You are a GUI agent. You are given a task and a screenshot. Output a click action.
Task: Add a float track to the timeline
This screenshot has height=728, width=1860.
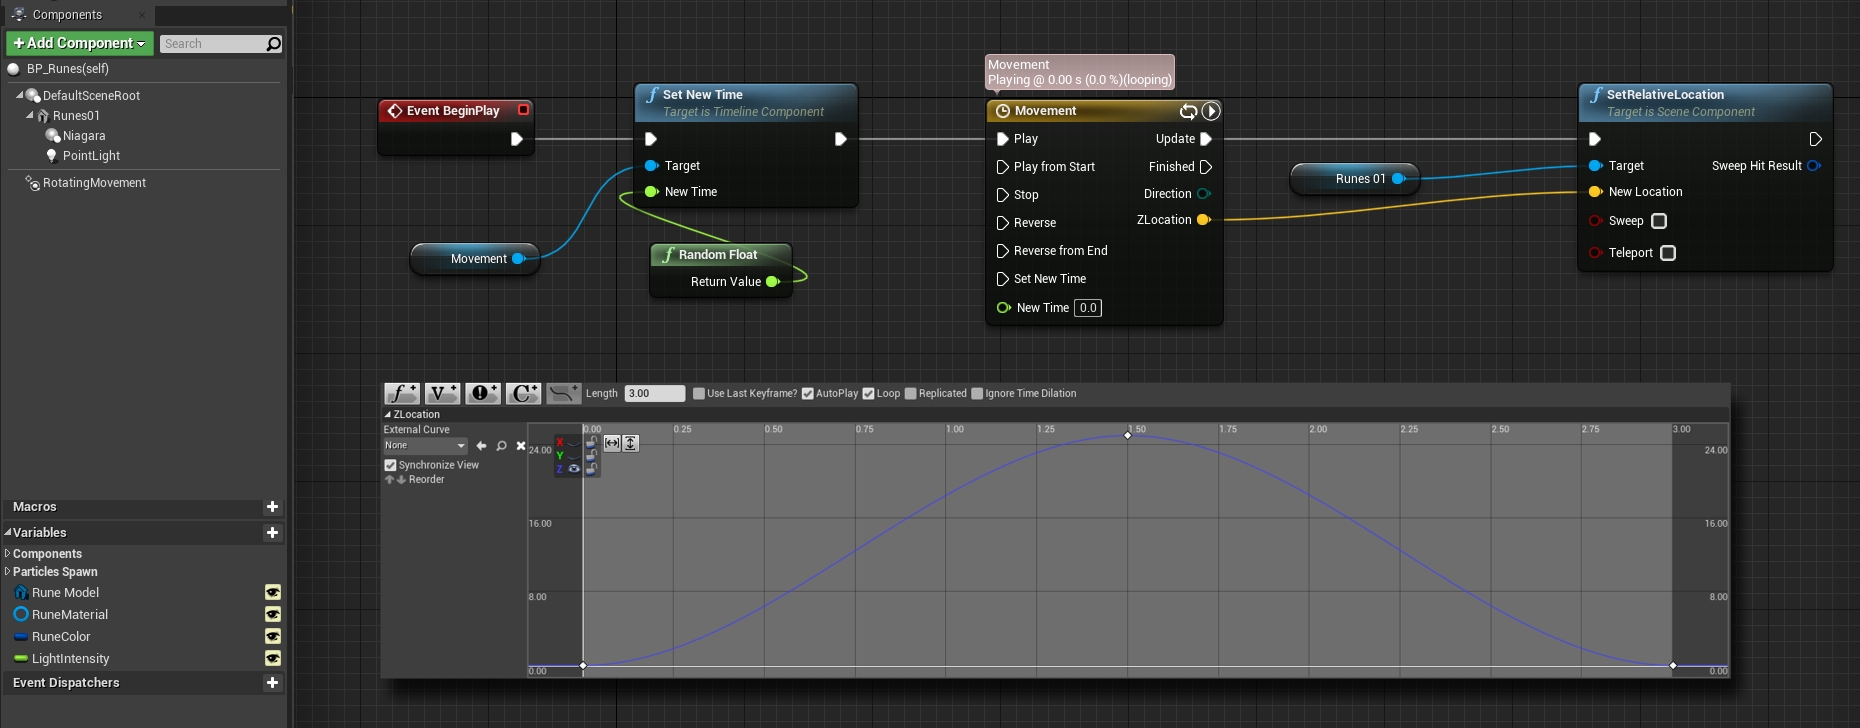click(402, 393)
